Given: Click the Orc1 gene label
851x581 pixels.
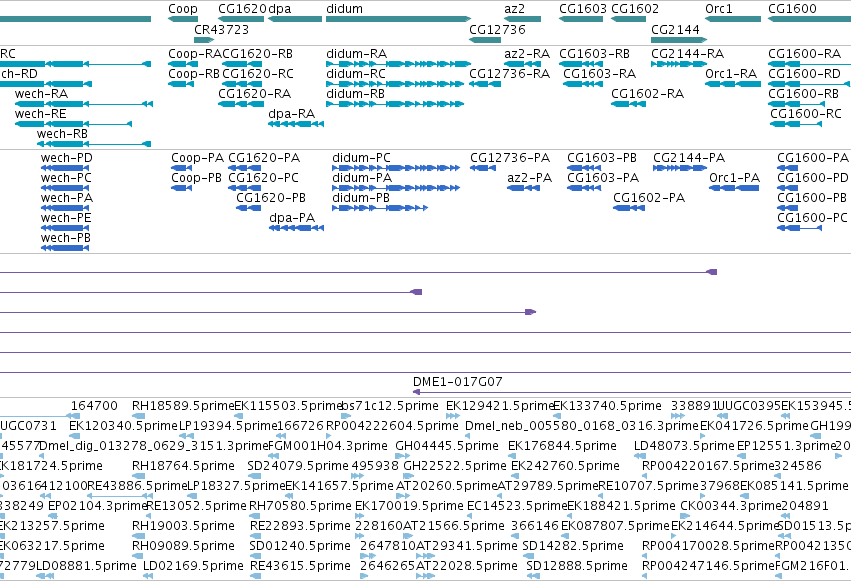Looking at the screenshot, I should [x=719, y=9].
